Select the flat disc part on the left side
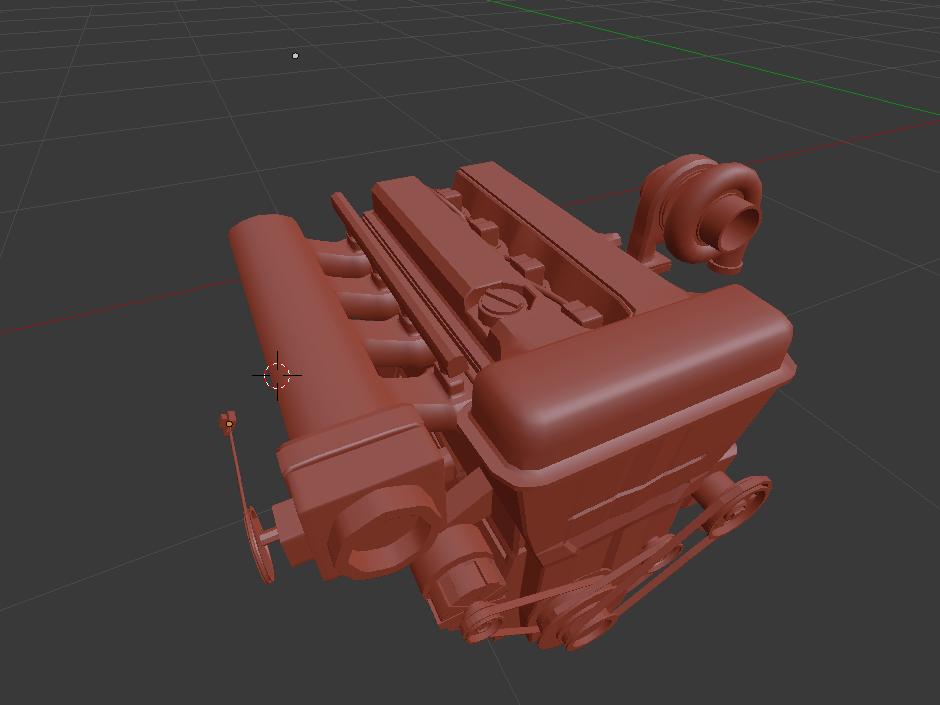This screenshot has width=940, height=705. pyautogui.click(x=258, y=544)
